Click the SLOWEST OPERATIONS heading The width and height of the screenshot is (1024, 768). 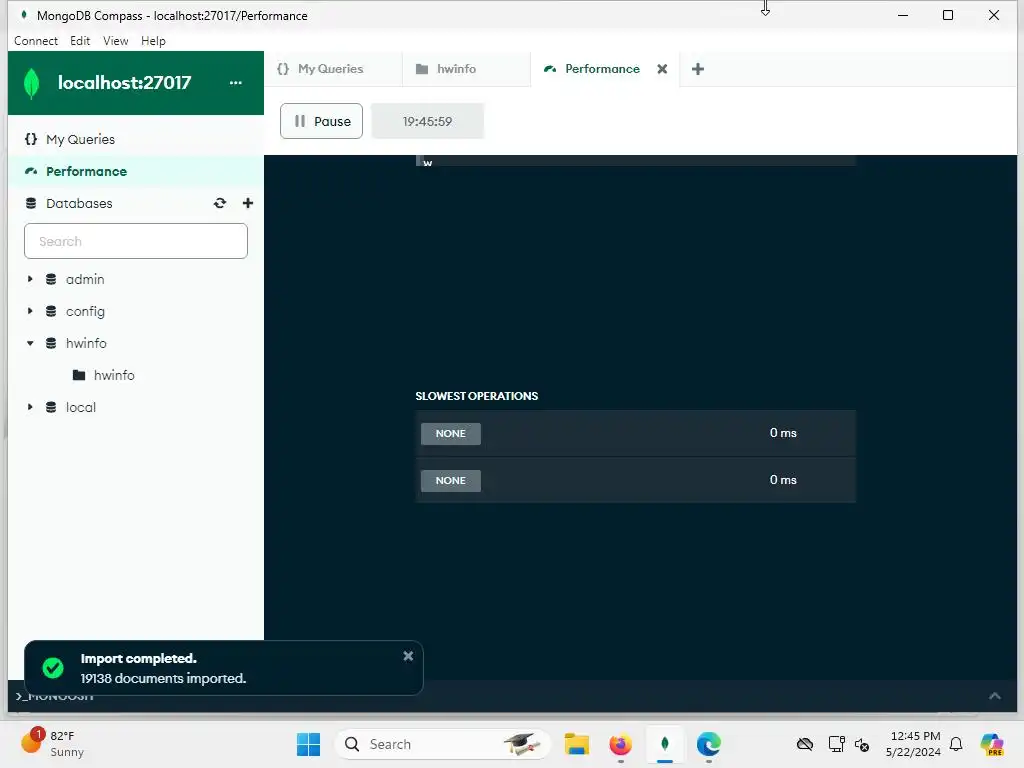click(x=477, y=396)
